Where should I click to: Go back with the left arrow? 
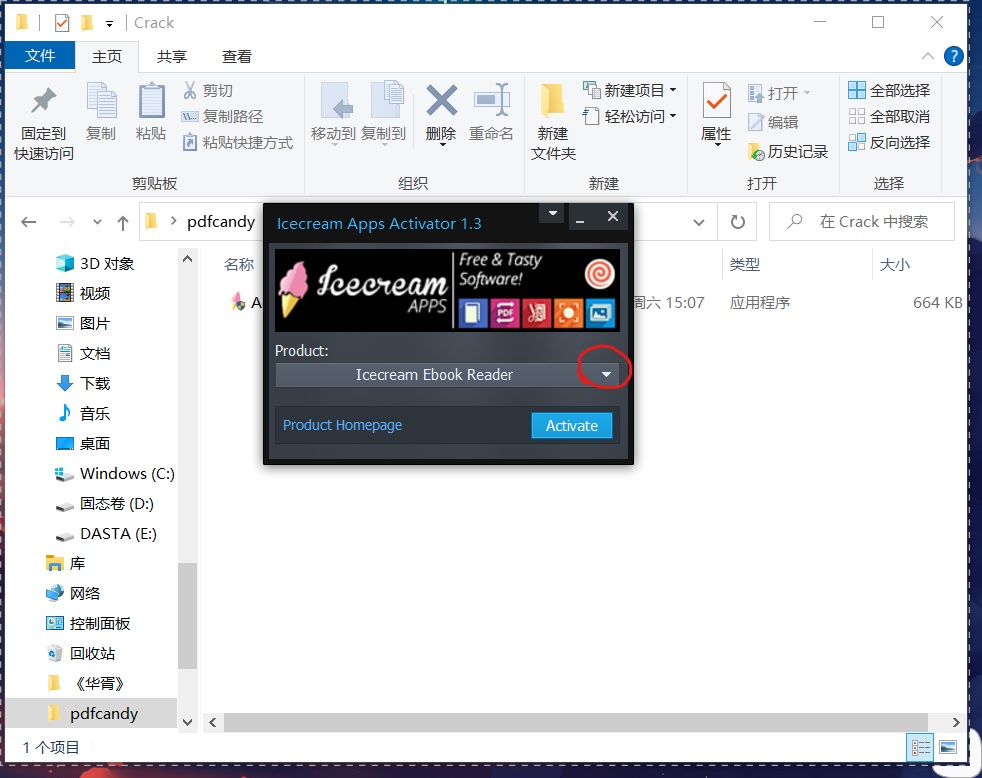point(29,222)
